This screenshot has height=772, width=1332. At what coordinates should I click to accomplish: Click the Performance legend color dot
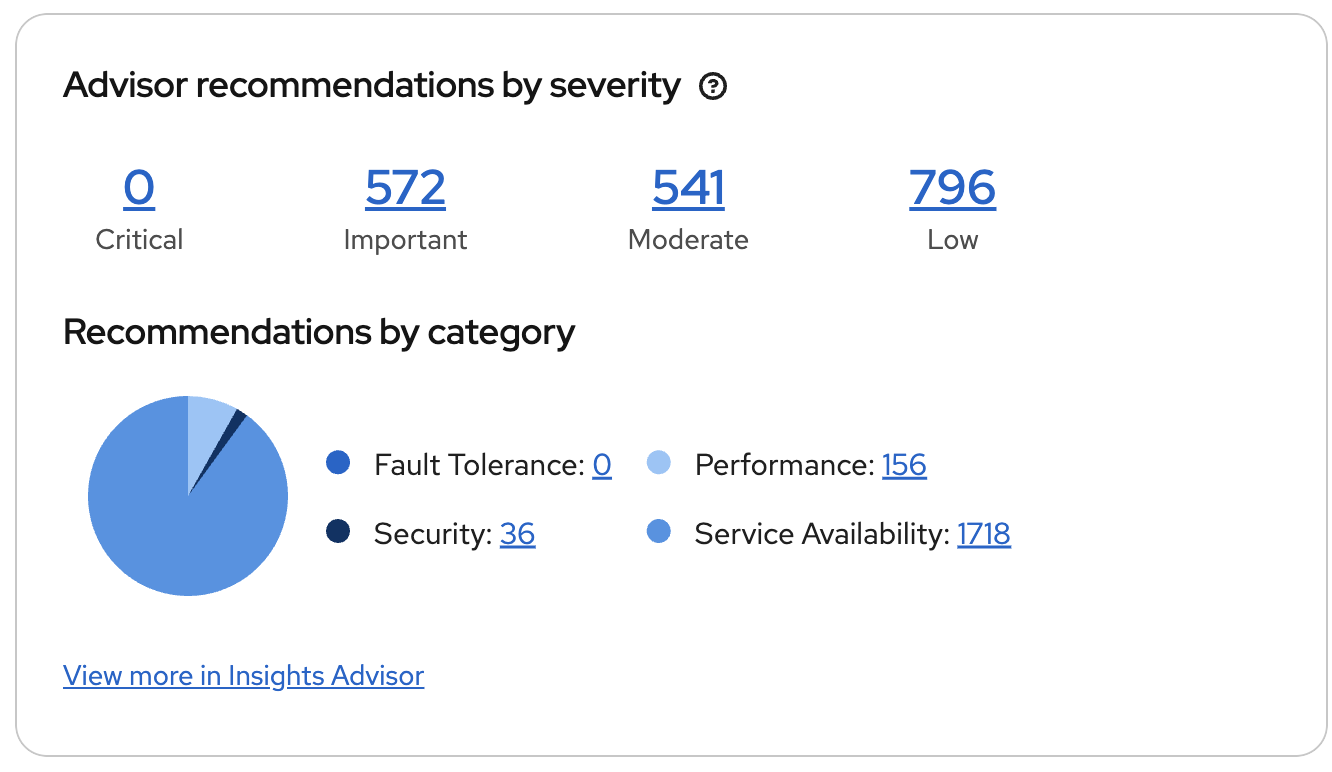coord(659,463)
